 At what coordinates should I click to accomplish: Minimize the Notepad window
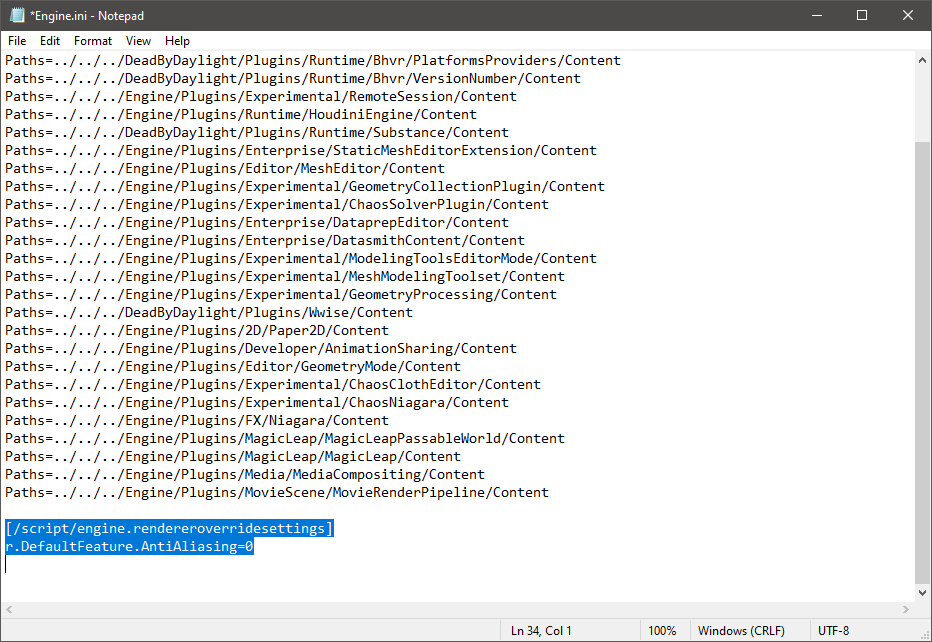(x=817, y=16)
